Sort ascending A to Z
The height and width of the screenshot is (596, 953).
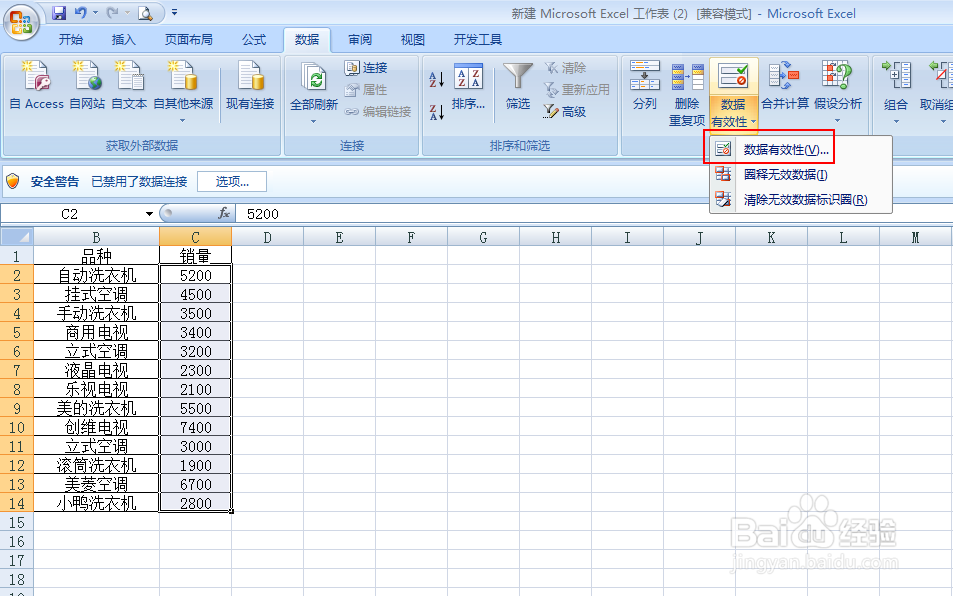(436, 79)
